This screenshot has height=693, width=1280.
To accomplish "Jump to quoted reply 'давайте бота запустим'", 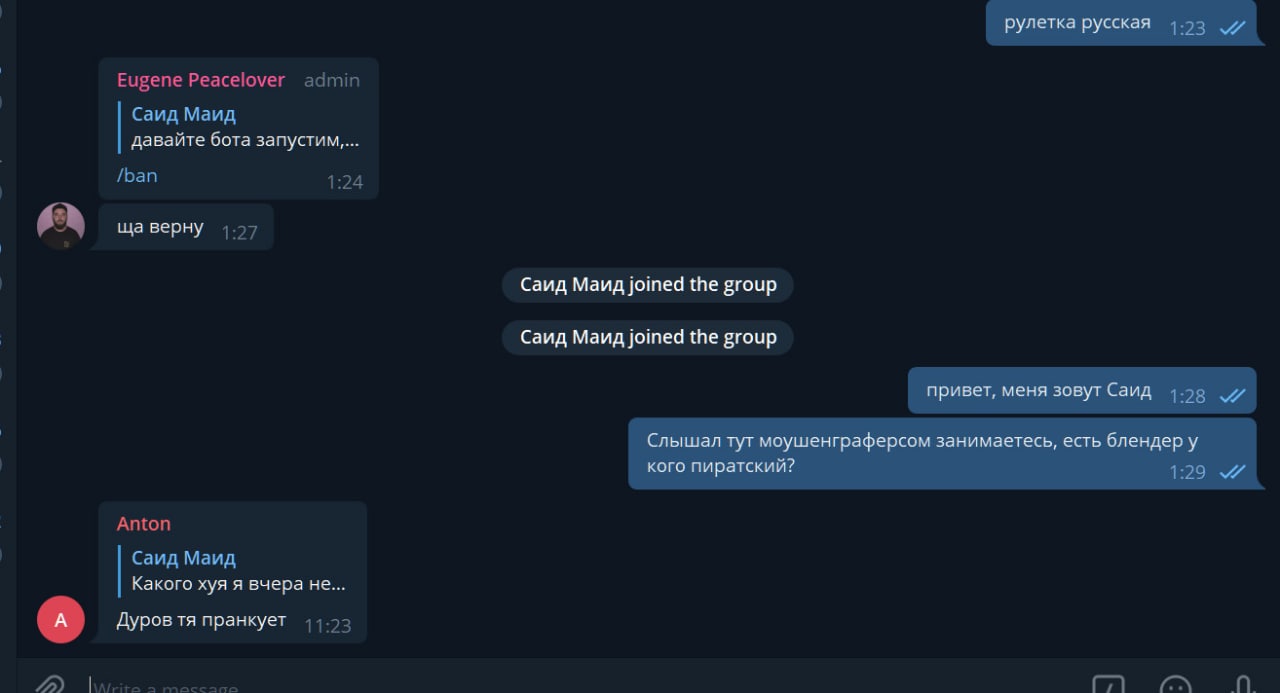I will click(240, 127).
